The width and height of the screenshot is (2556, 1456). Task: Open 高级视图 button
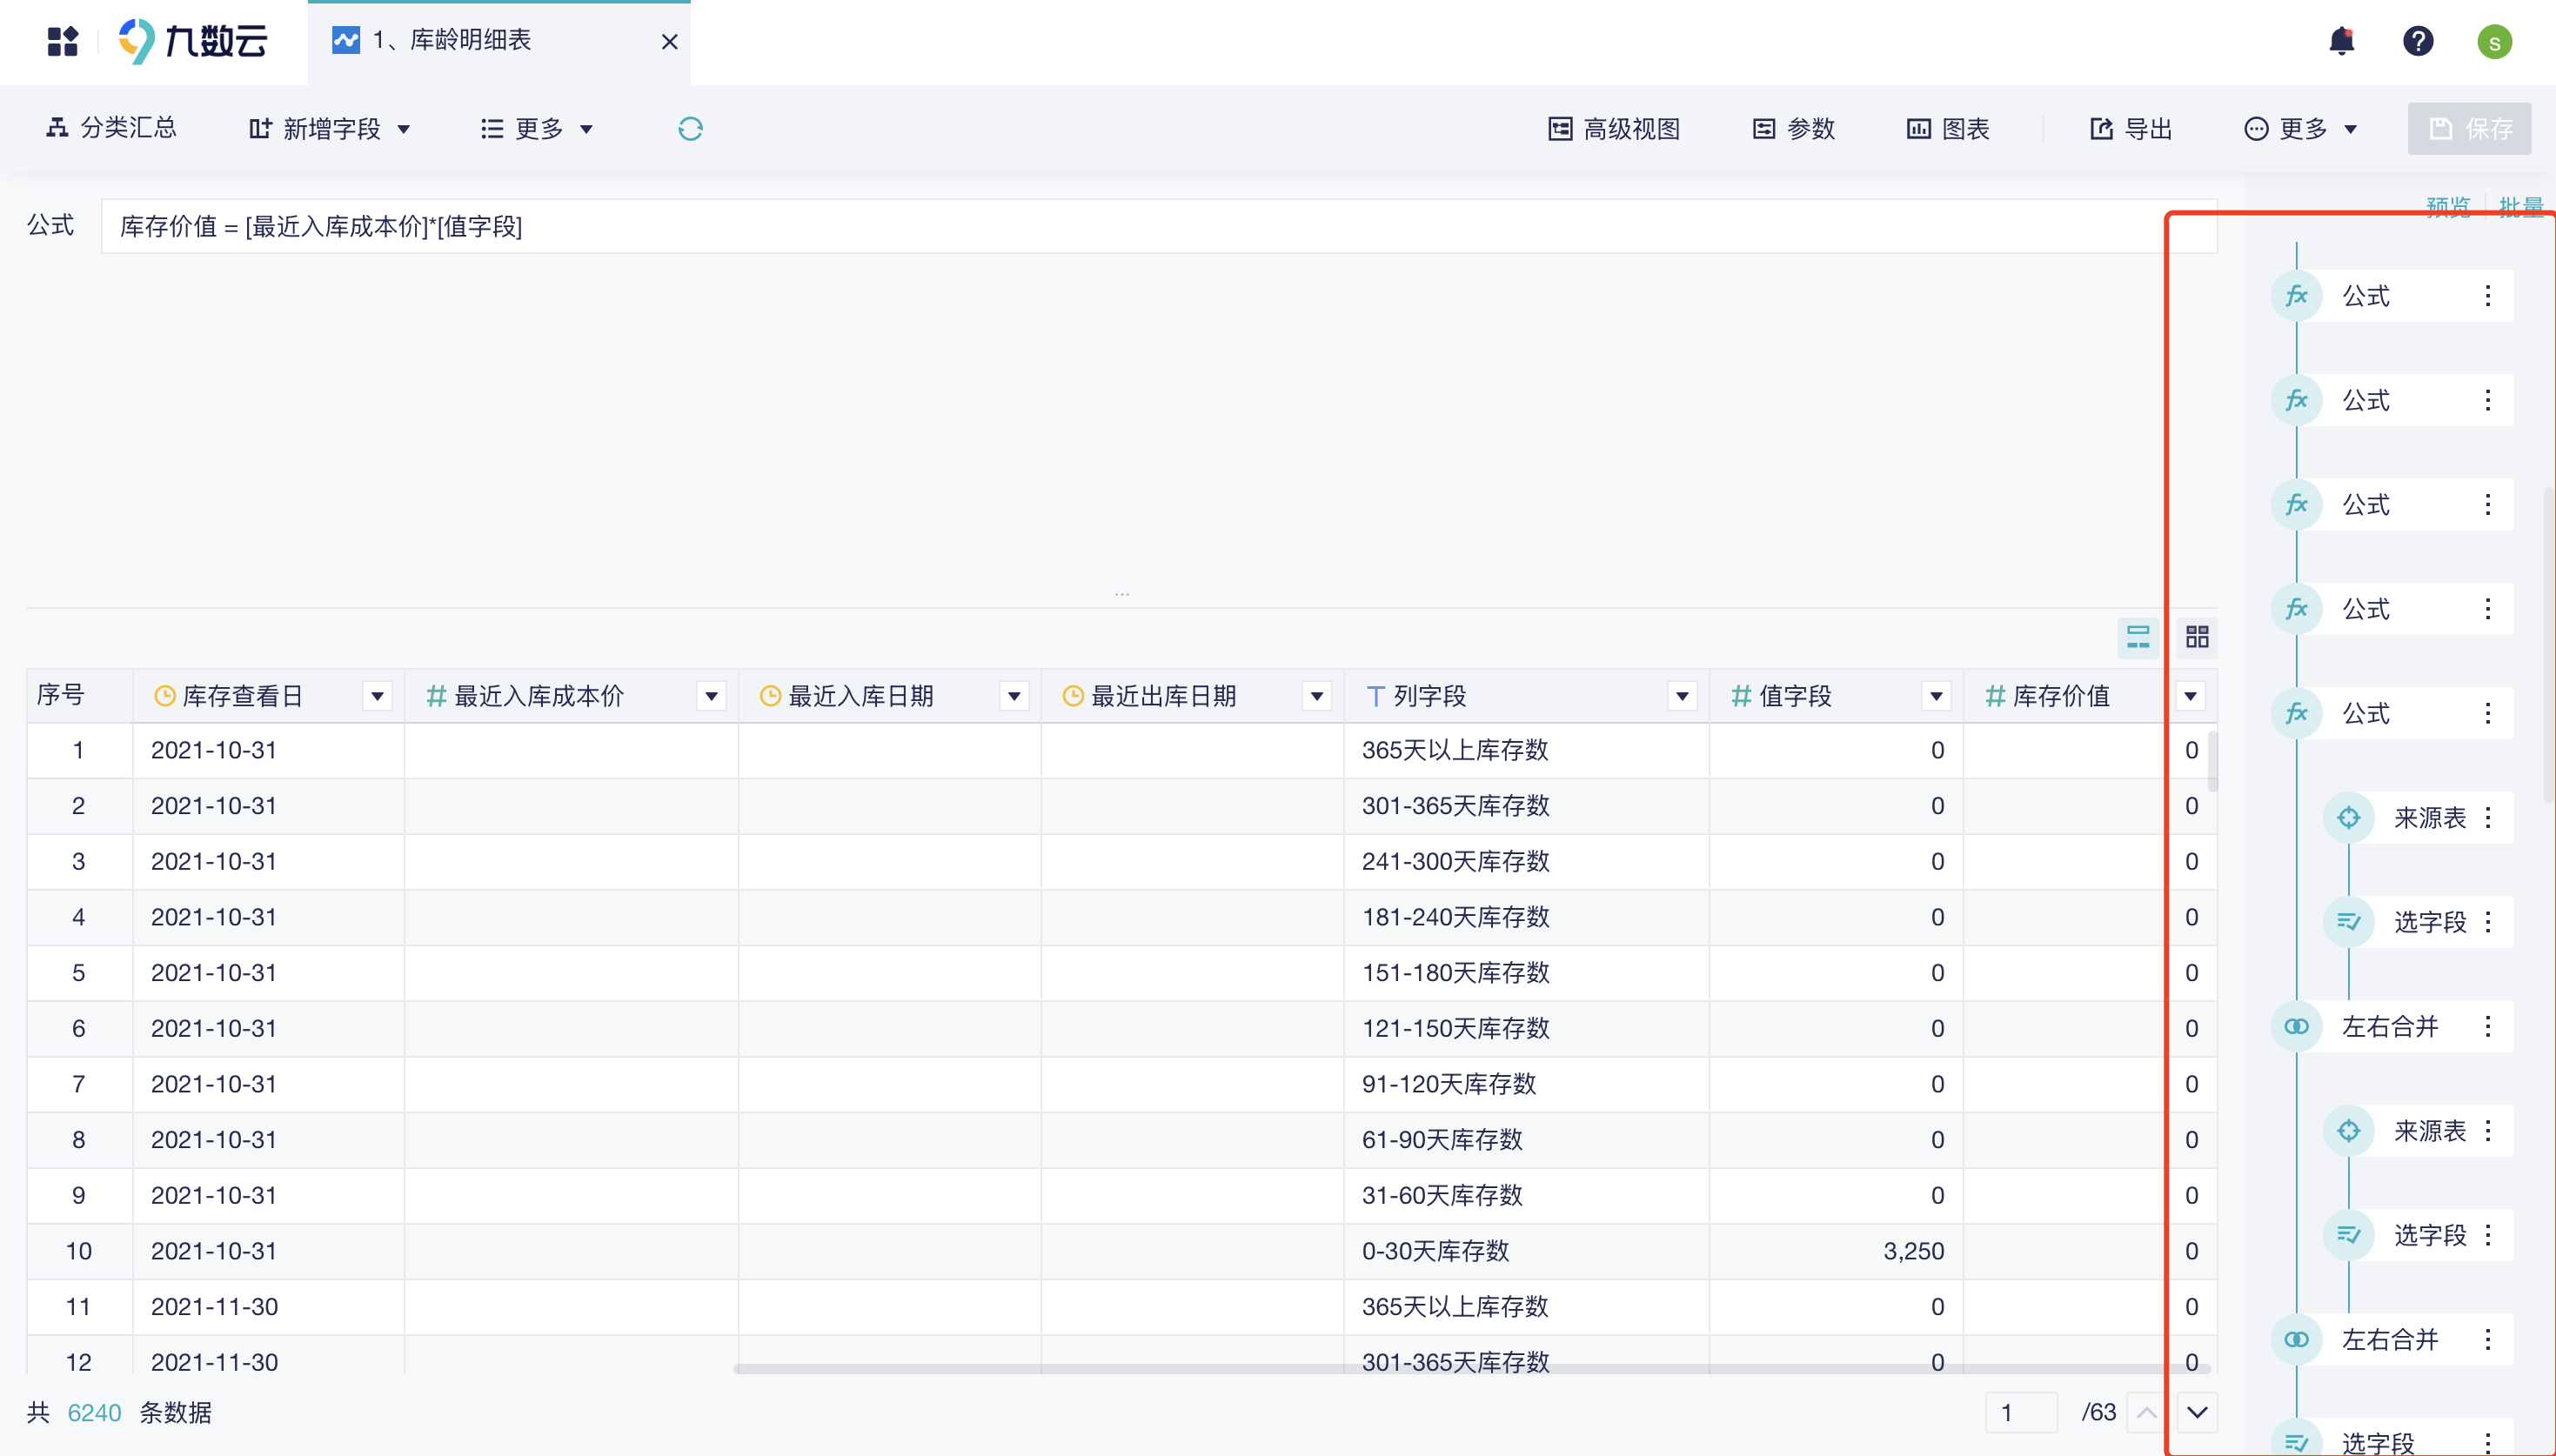pyautogui.click(x=1614, y=129)
